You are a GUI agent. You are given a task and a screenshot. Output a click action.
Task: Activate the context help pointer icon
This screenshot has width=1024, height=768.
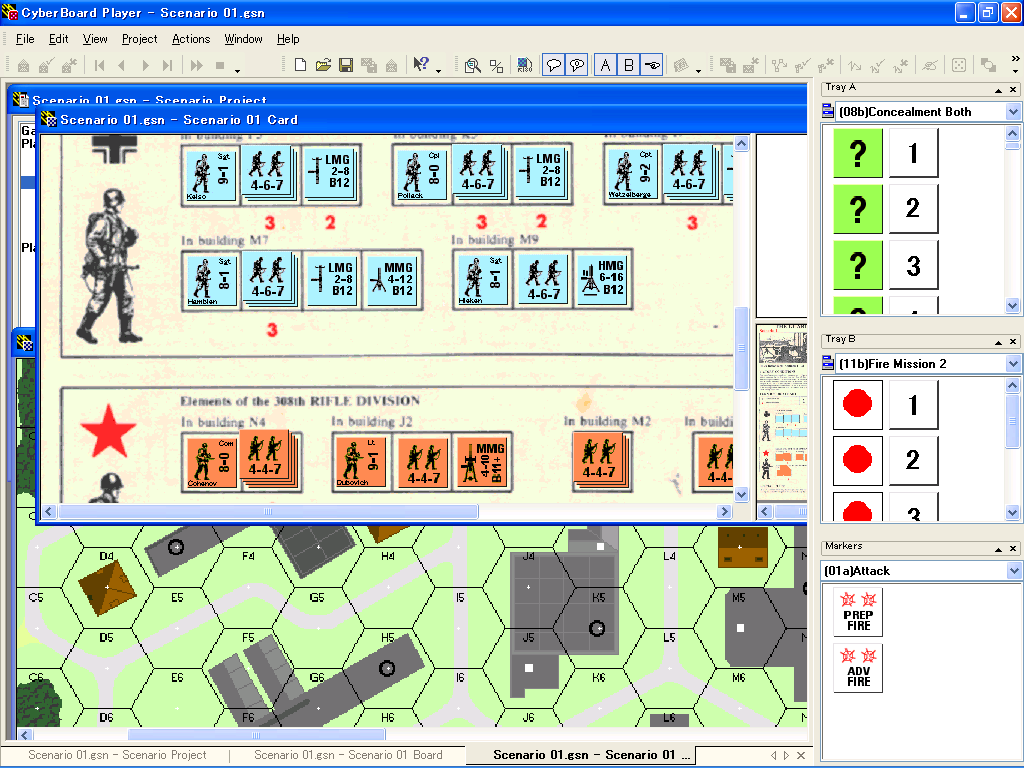421,65
